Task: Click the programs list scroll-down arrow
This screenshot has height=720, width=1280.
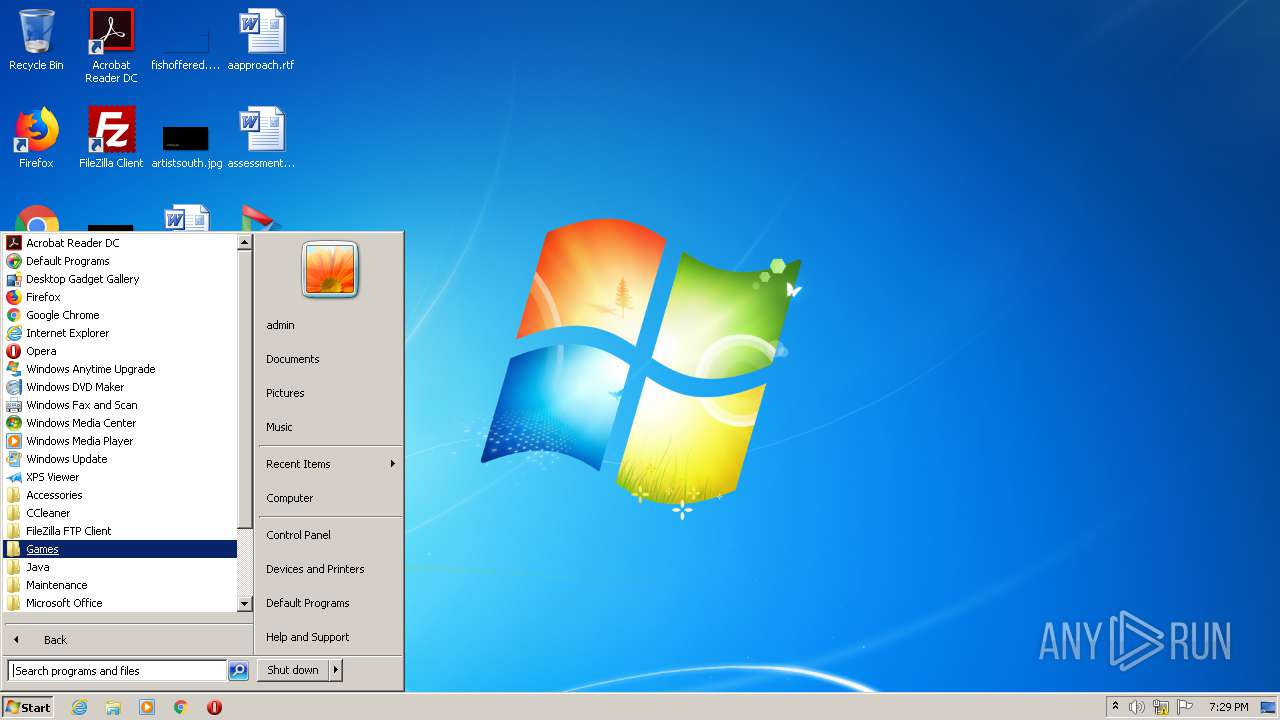Action: (x=245, y=604)
